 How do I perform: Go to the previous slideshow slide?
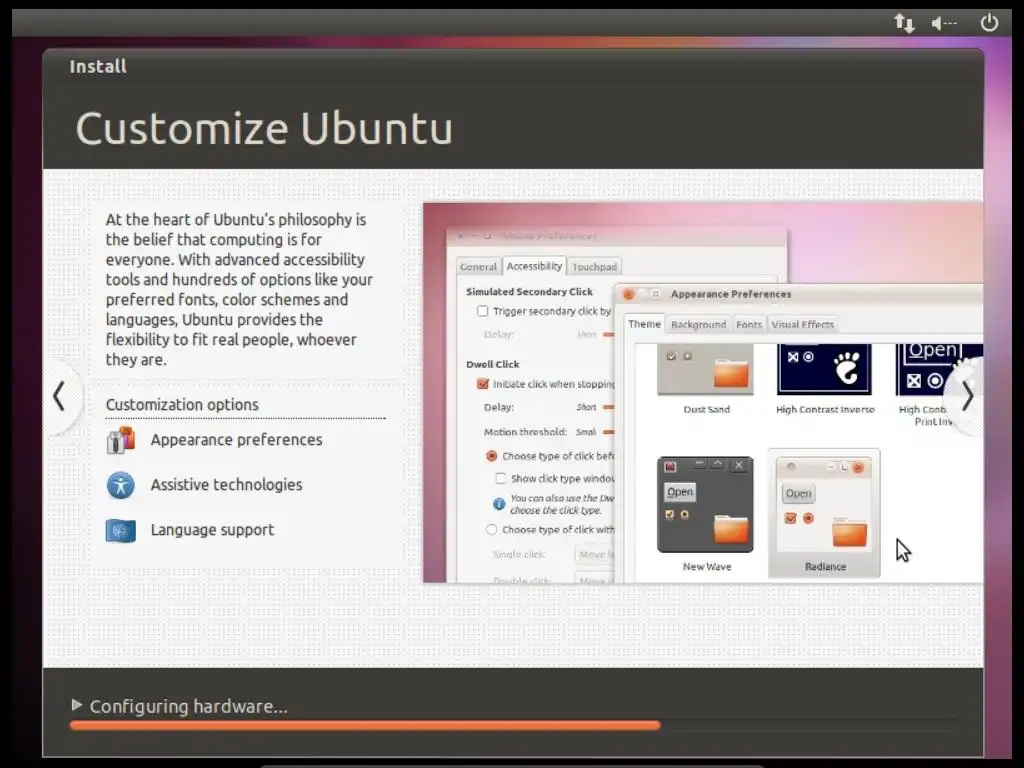[x=59, y=396]
